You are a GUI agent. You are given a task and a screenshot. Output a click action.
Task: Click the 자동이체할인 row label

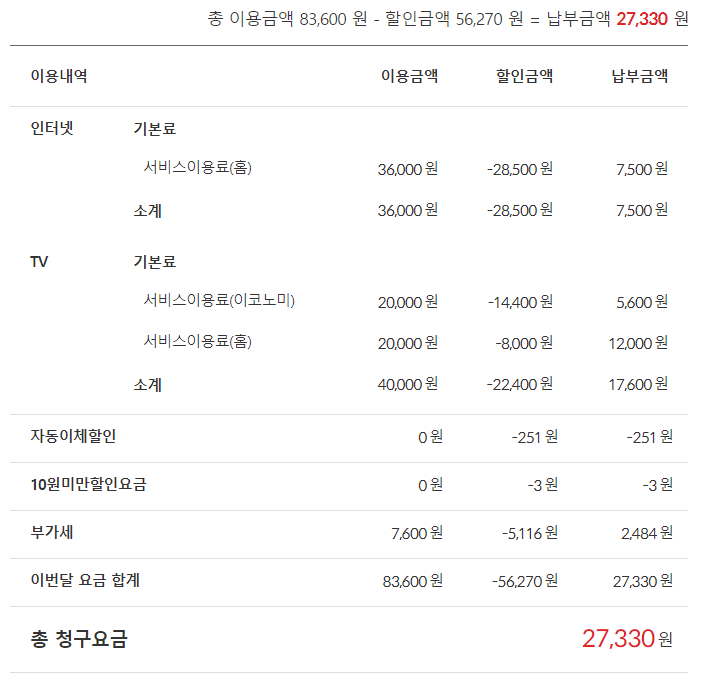pos(73,436)
